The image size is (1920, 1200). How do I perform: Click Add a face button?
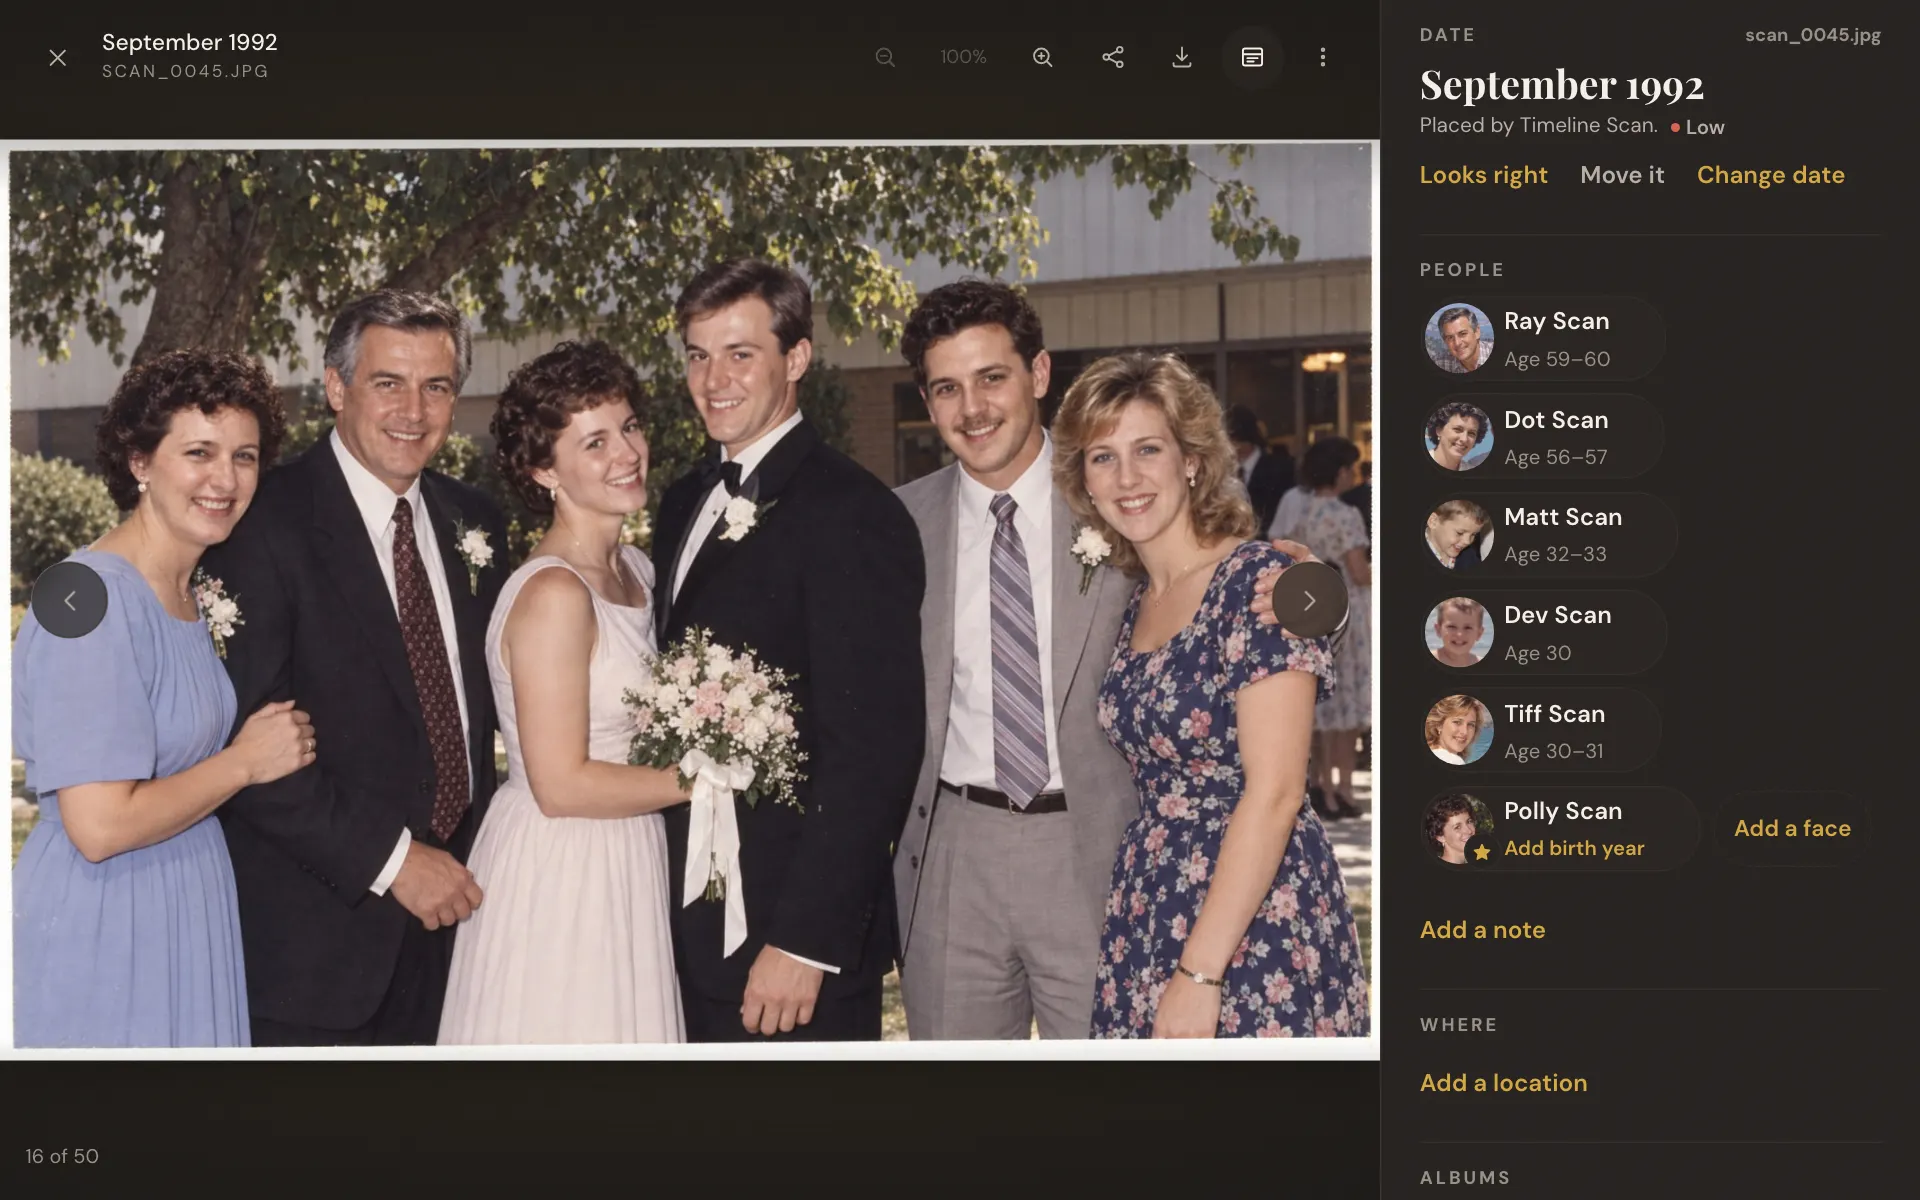(x=1792, y=828)
